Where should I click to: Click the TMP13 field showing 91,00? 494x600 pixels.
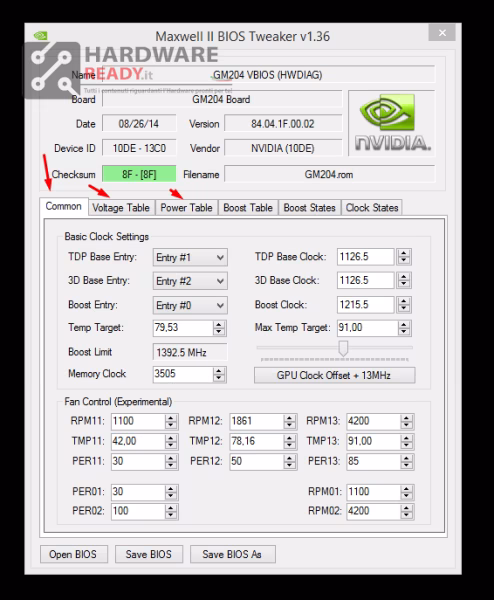click(373, 441)
